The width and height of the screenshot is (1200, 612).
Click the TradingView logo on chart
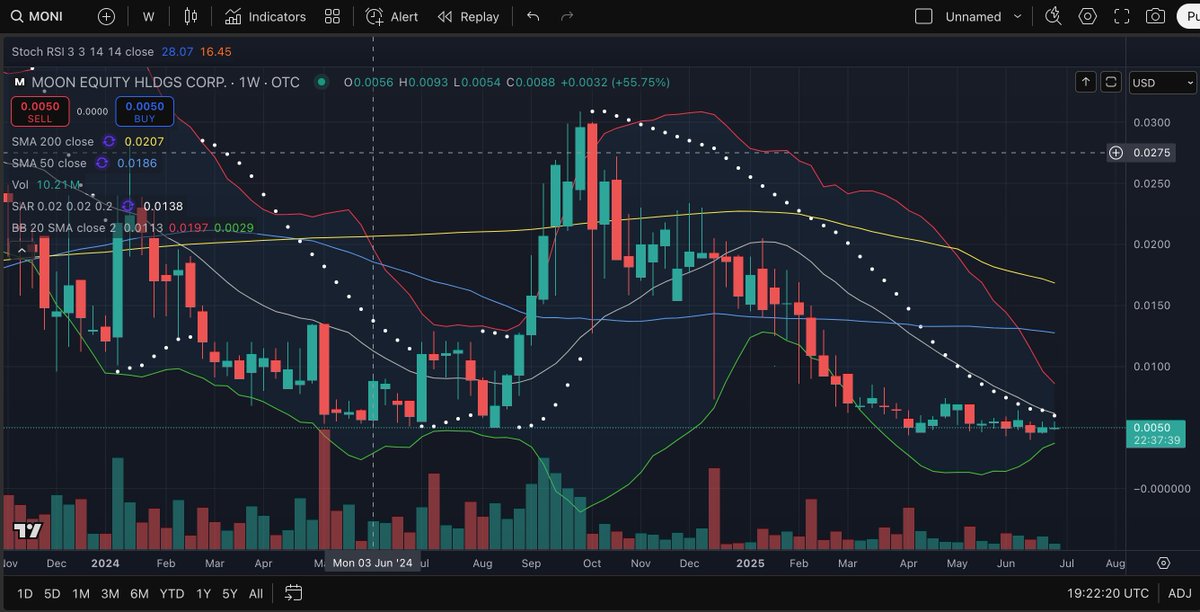pyautogui.click(x=28, y=530)
